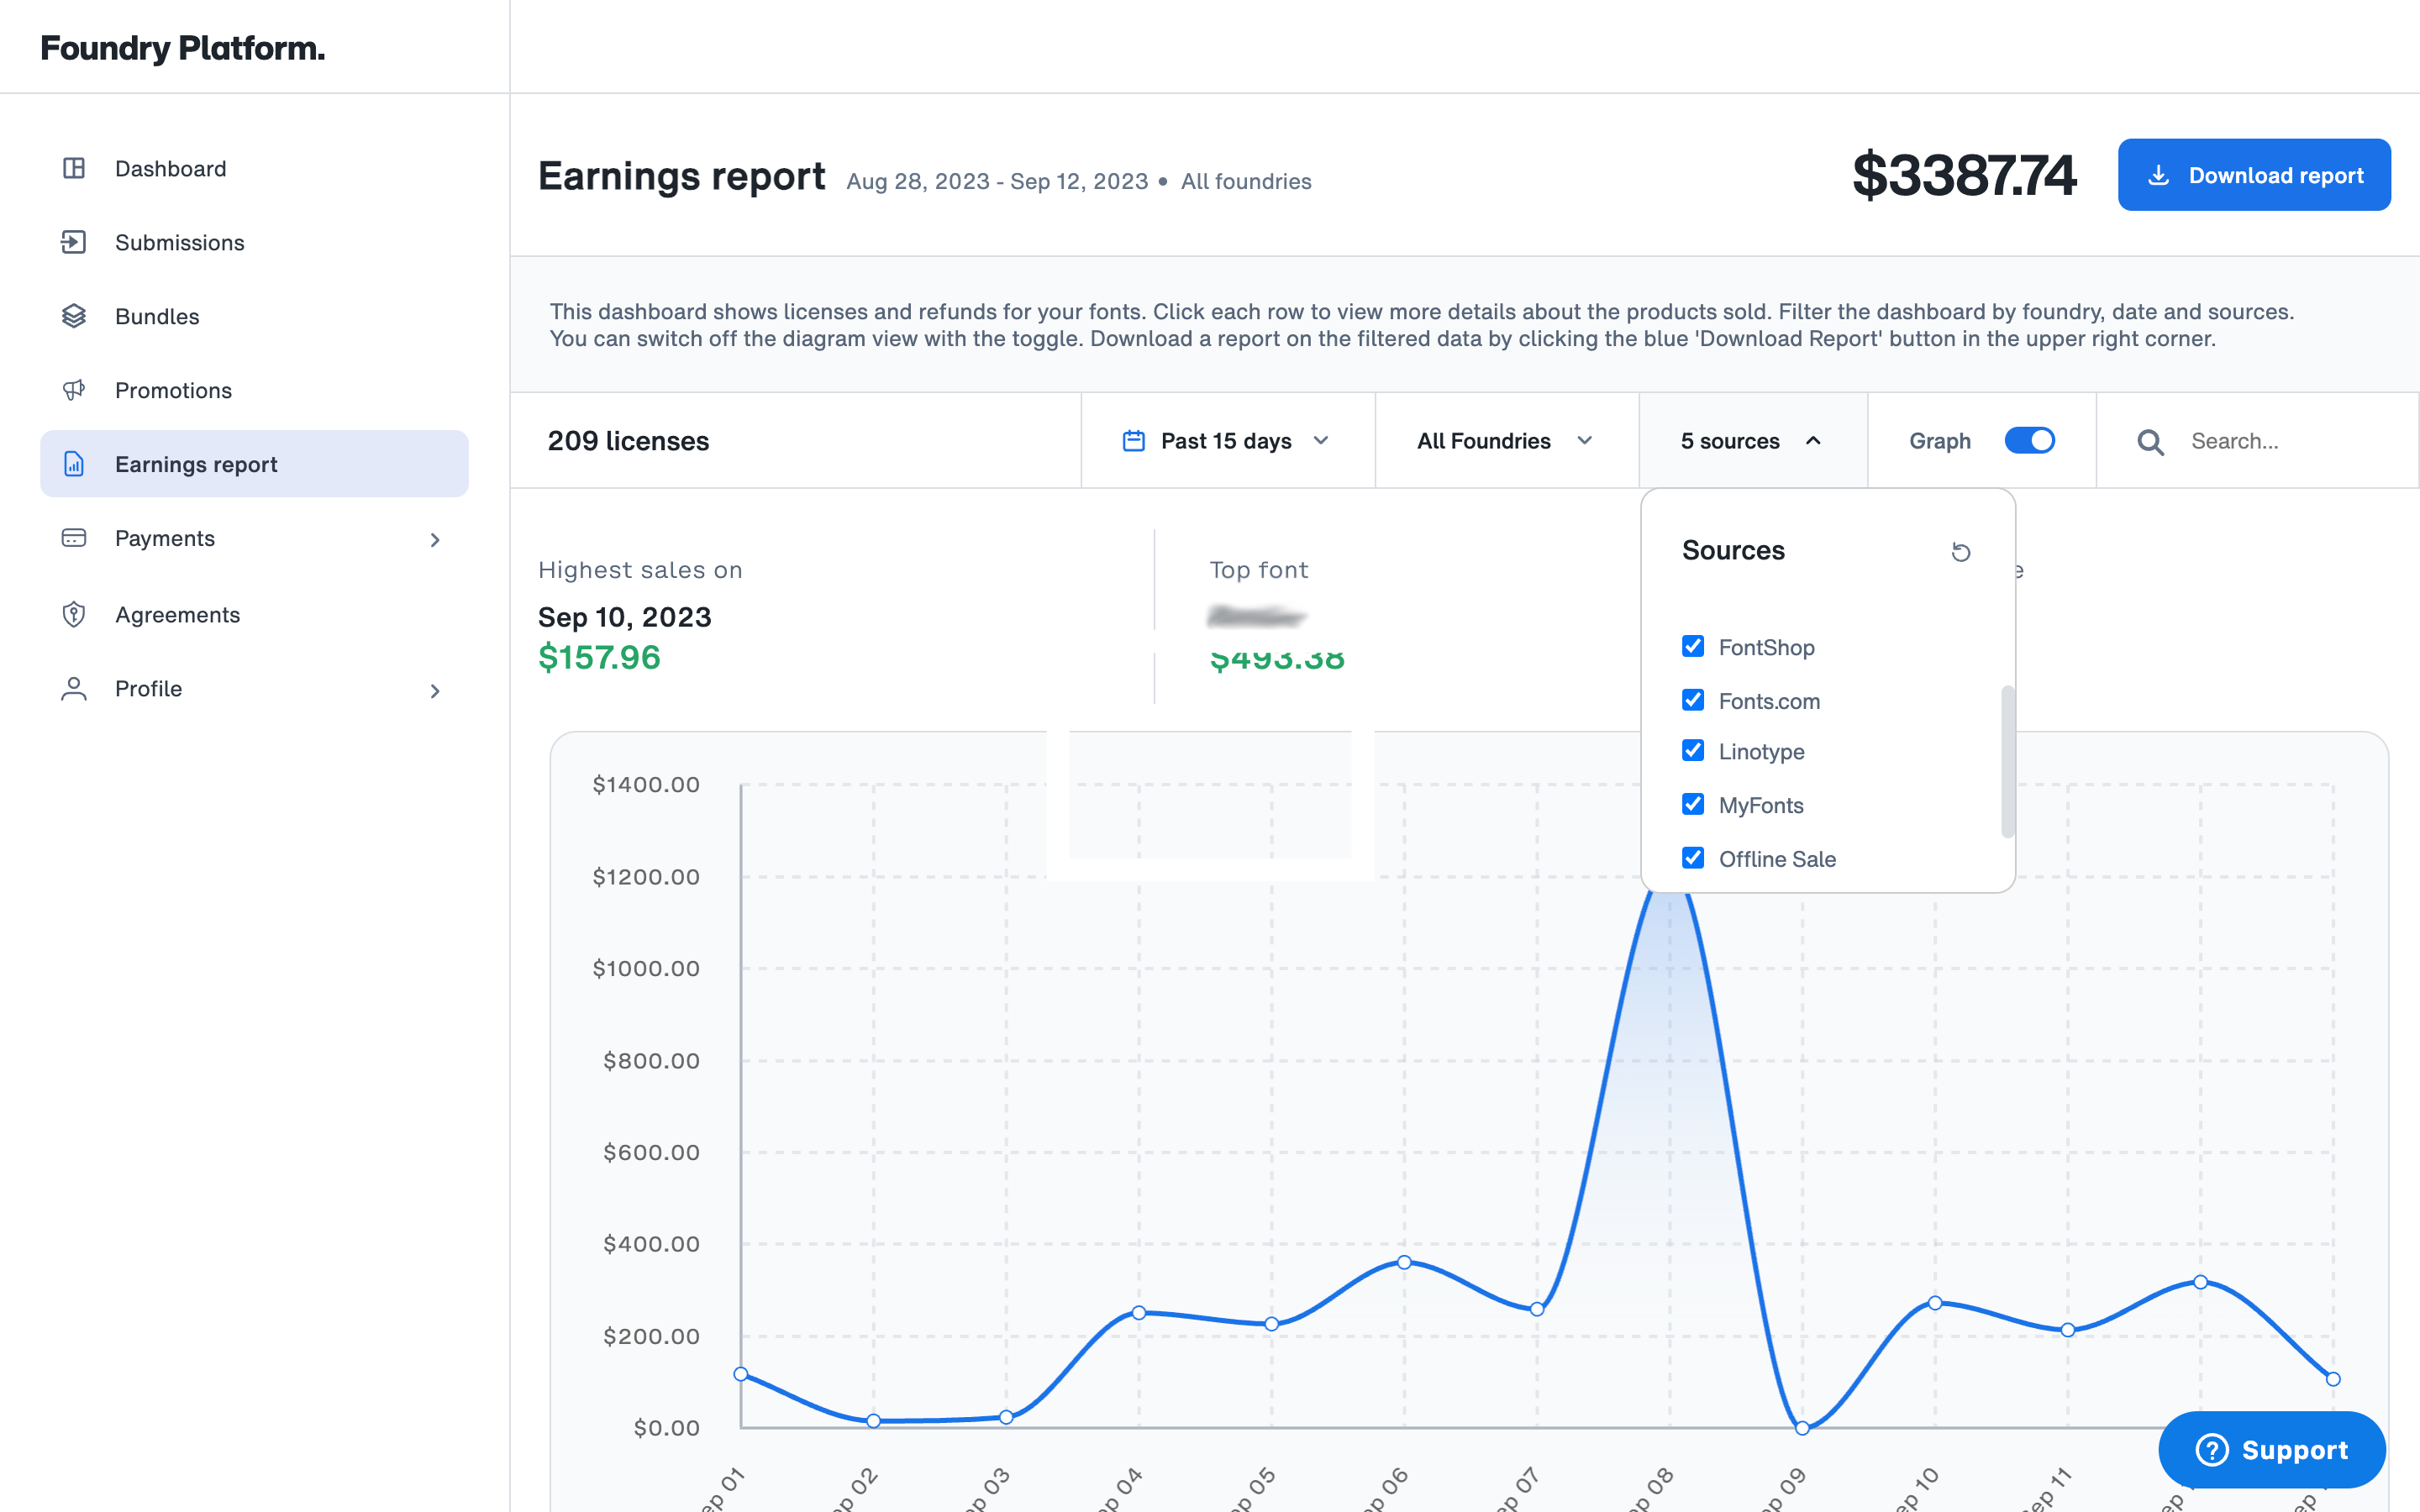Click the search magnifier icon
Image resolution: width=2420 pixels, height=1512 pixels.
pos(2150,442)
